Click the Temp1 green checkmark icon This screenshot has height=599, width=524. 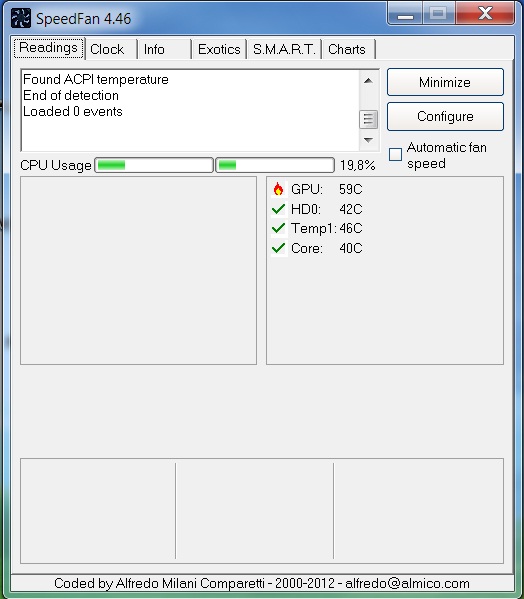(278, 228)
